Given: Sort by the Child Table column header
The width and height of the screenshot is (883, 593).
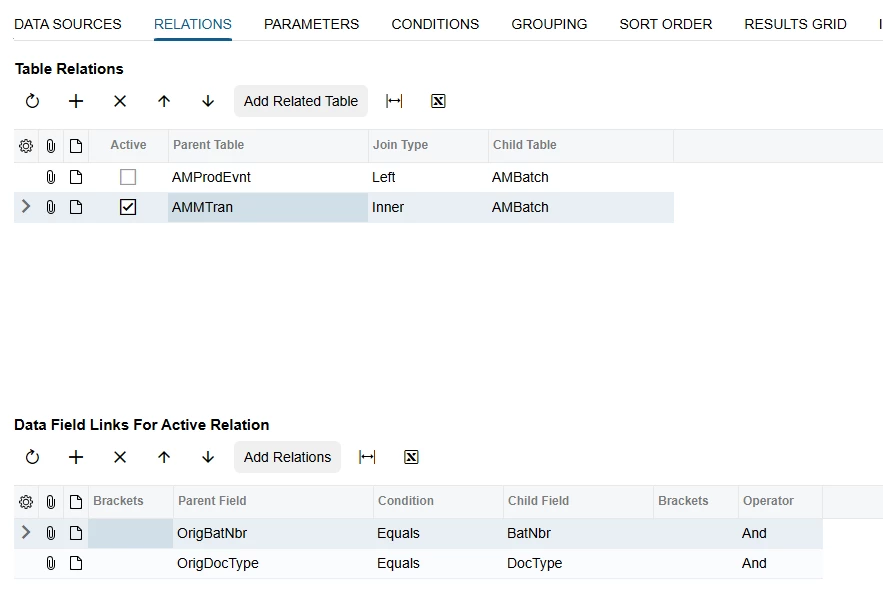Looking at the screenshot, I should pos(581,145).
